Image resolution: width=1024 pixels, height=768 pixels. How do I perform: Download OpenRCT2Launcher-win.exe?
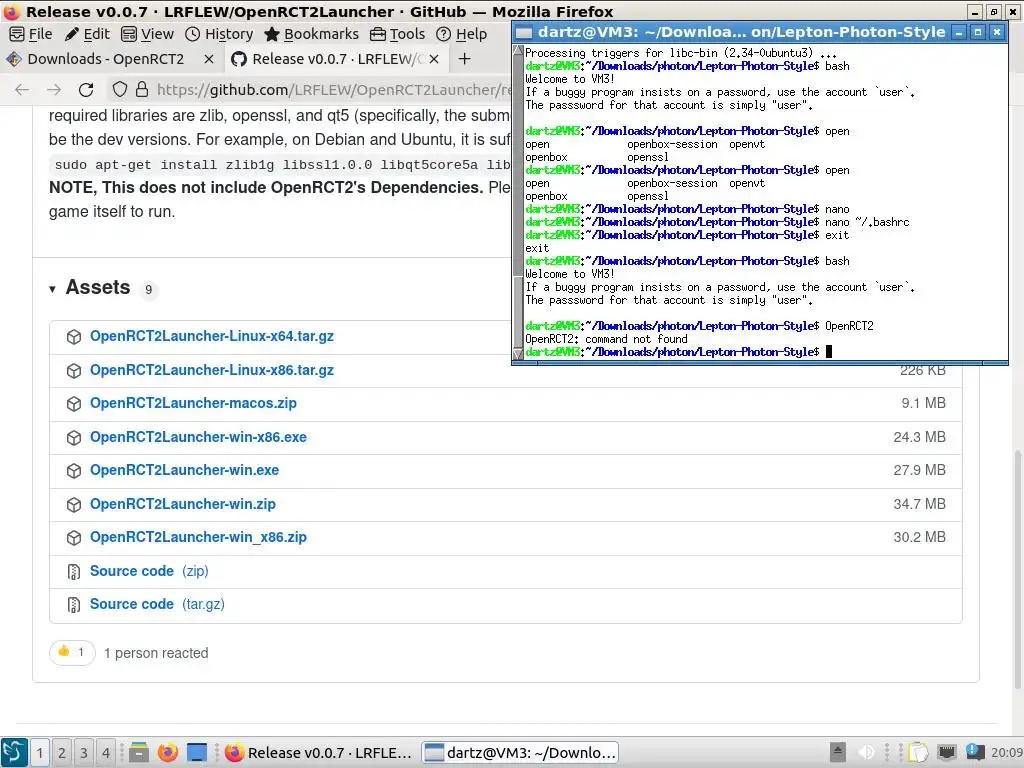184,470
